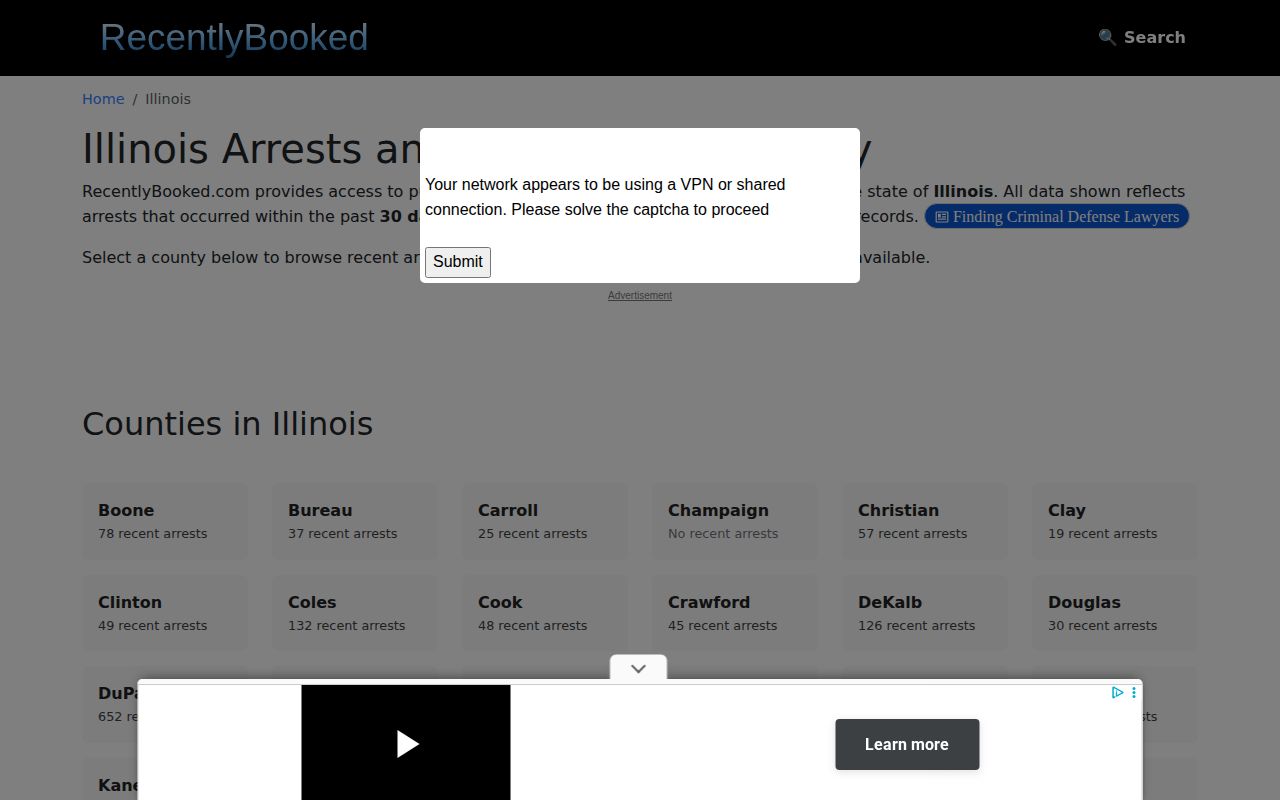The width and height of the screenshot is (1280, 800).
Task: Collapse the bottom ad with the chevron
Action: [x=638, y=668]
